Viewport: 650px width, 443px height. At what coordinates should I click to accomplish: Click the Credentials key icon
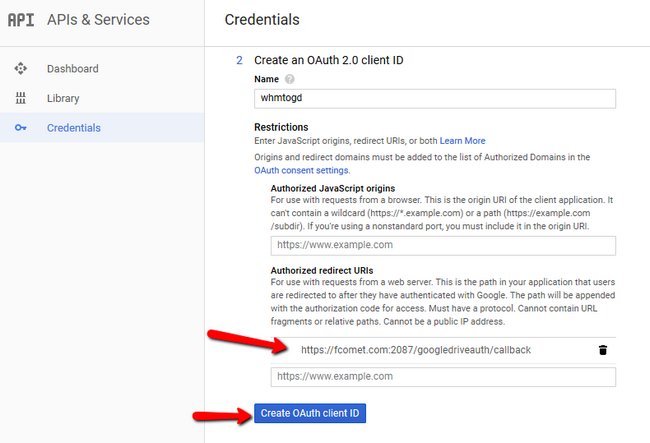click(21, 128)
